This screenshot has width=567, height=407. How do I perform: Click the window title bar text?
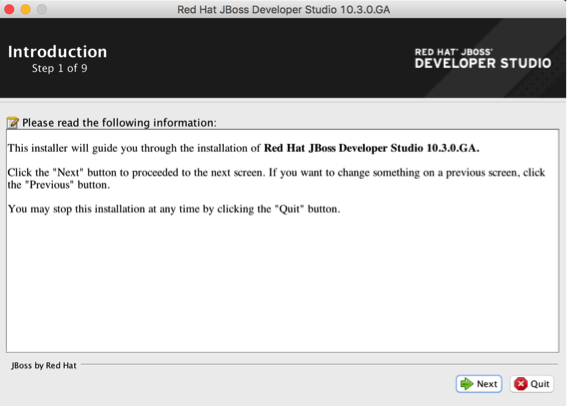[284, 9]
